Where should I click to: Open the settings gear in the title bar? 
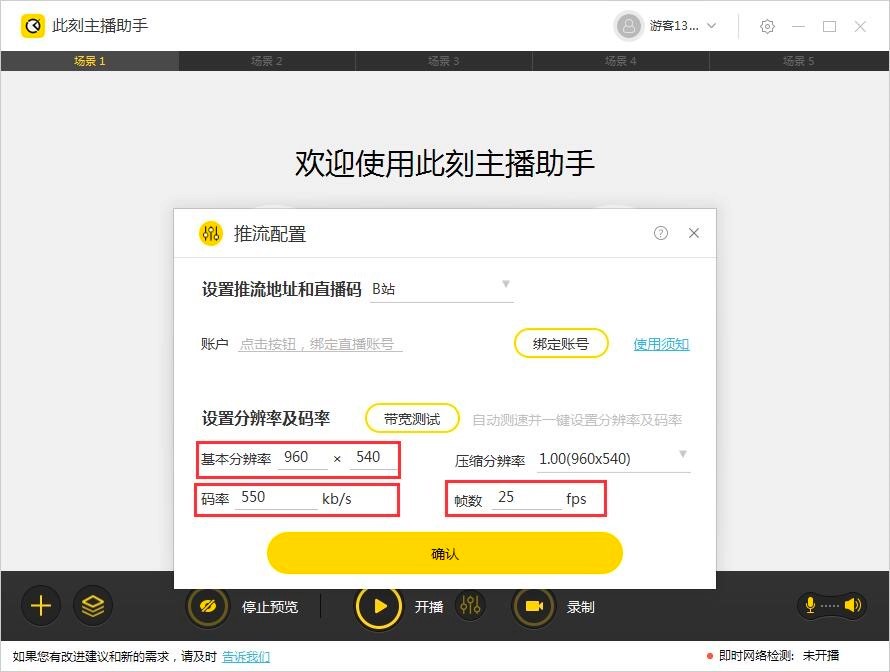tap(767, 26)
